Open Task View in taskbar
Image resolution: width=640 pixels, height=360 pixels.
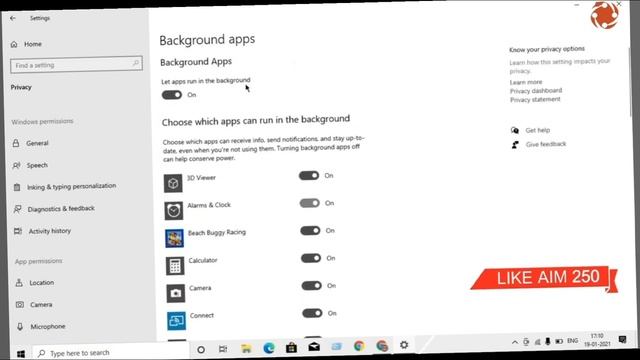[223, 349]
